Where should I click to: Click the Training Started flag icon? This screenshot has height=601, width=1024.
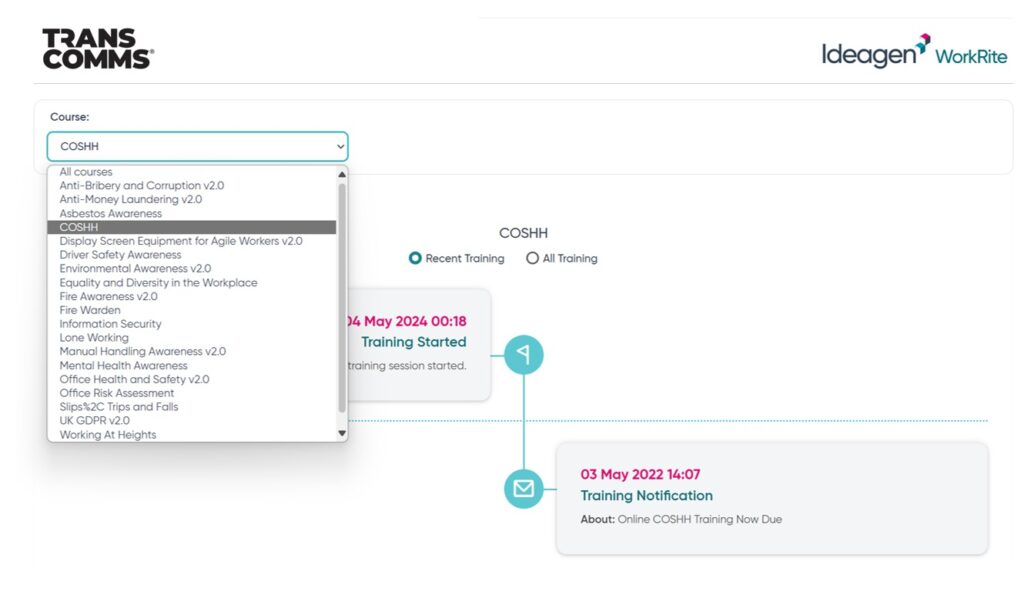tap(523, 355)
